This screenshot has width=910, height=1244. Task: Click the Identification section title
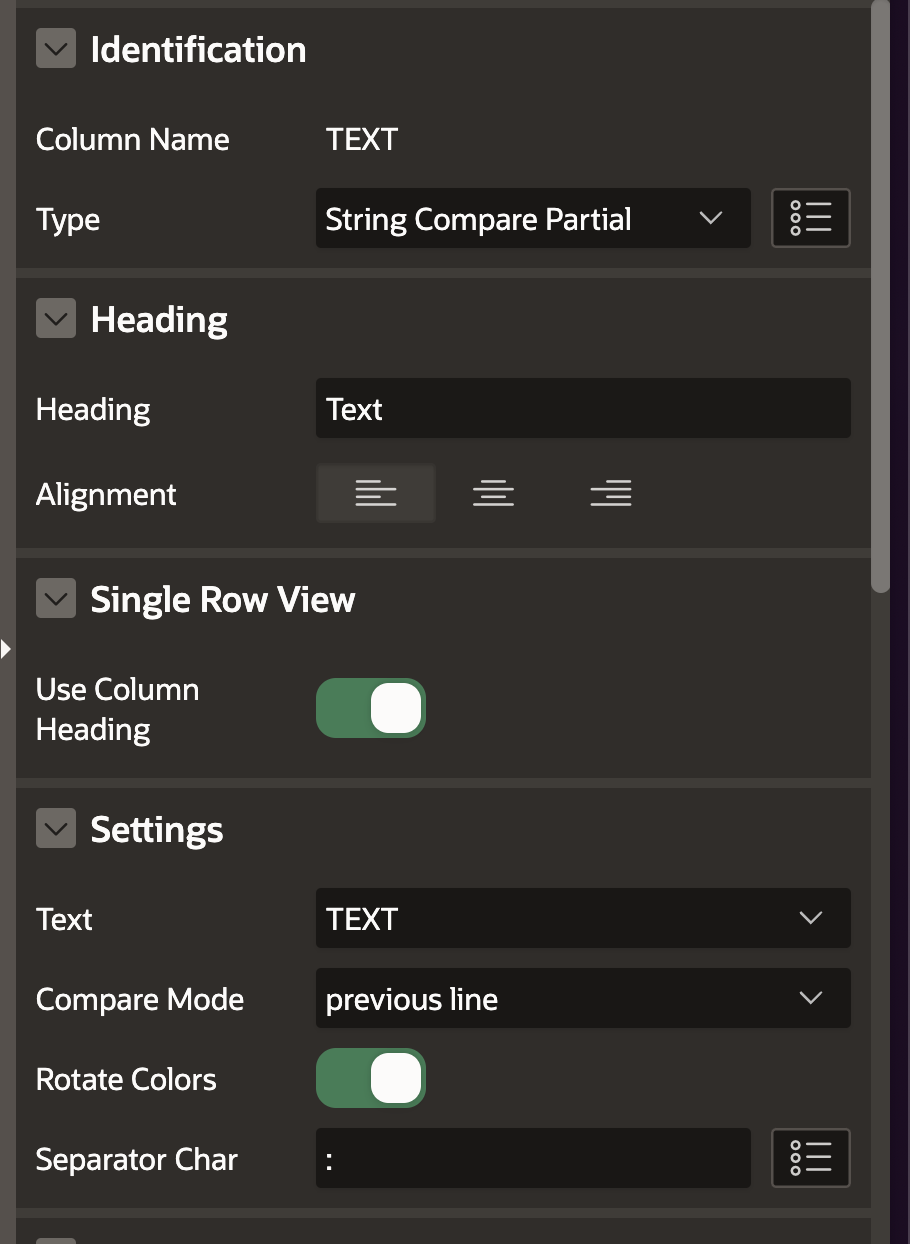click(198, 50)
